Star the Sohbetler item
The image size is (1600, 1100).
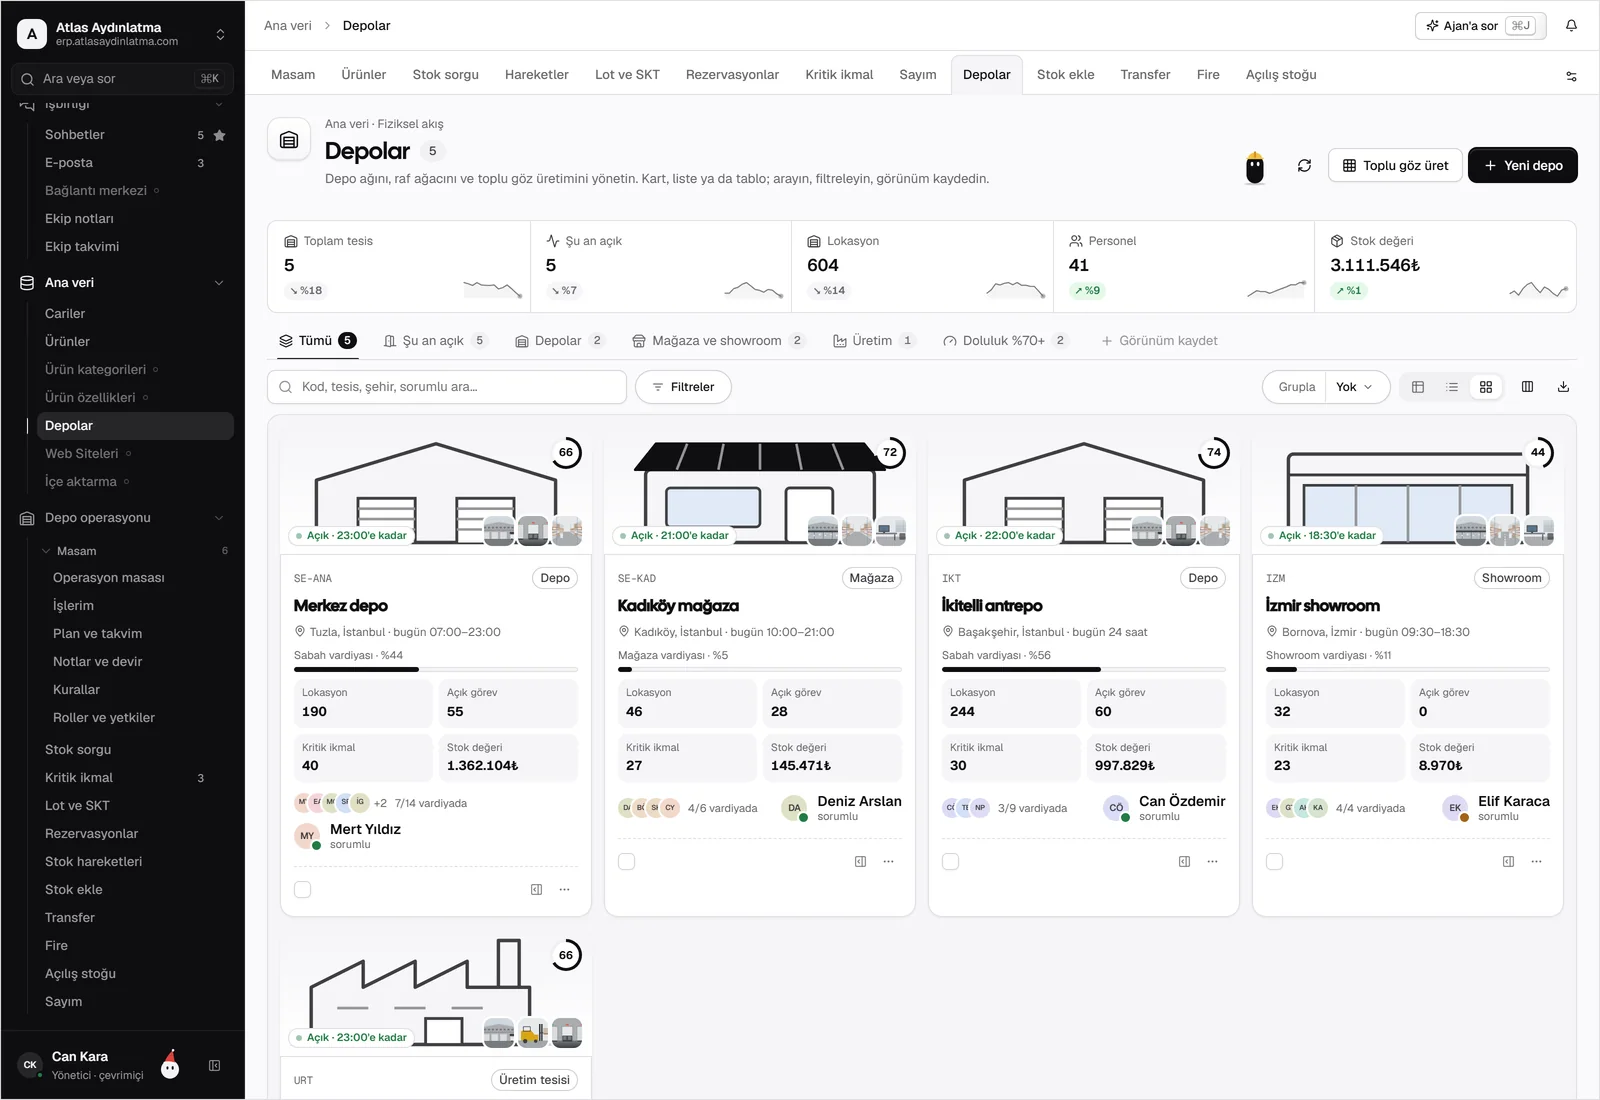220,135
